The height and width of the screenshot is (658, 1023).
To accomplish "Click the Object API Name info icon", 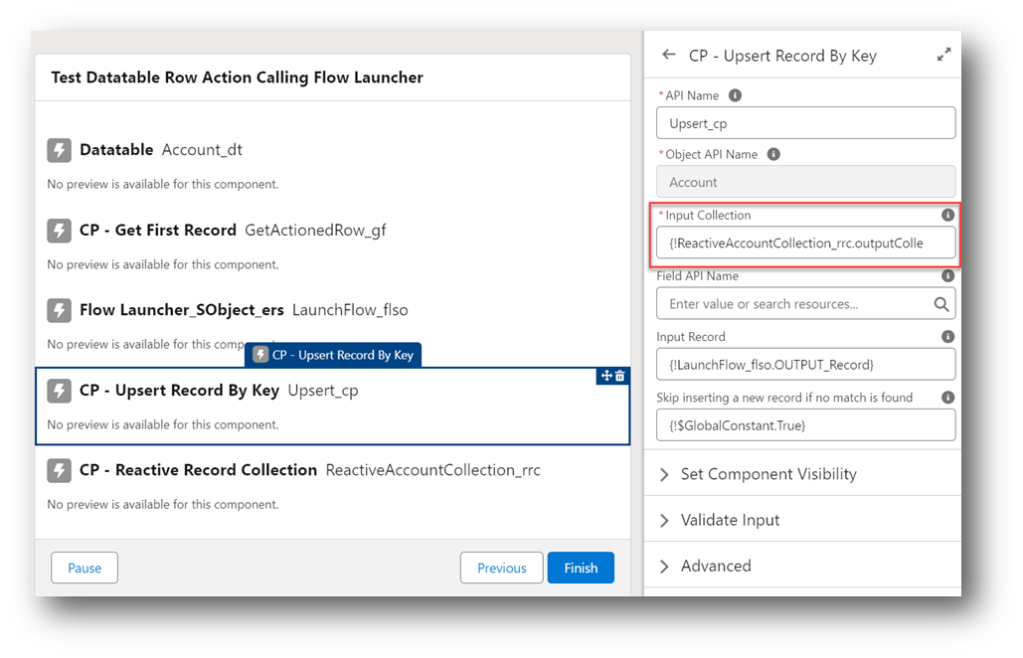I will click(x=773, y=155).
